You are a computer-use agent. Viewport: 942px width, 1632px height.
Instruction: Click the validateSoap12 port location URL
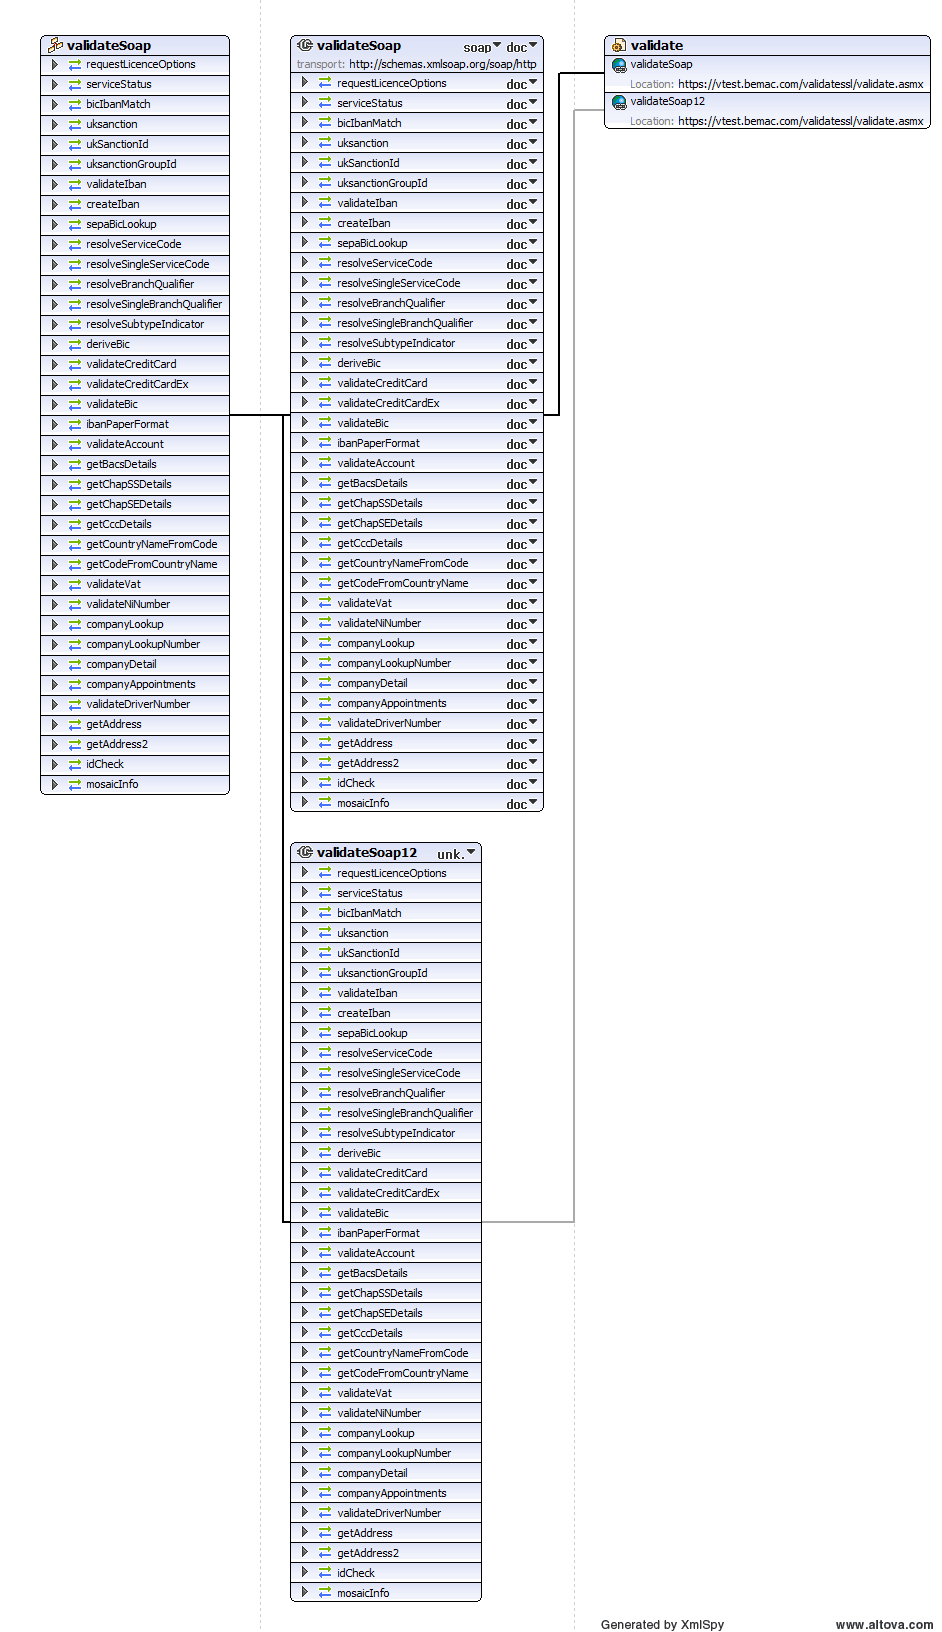pyautogui.click(x=801, y=121)
